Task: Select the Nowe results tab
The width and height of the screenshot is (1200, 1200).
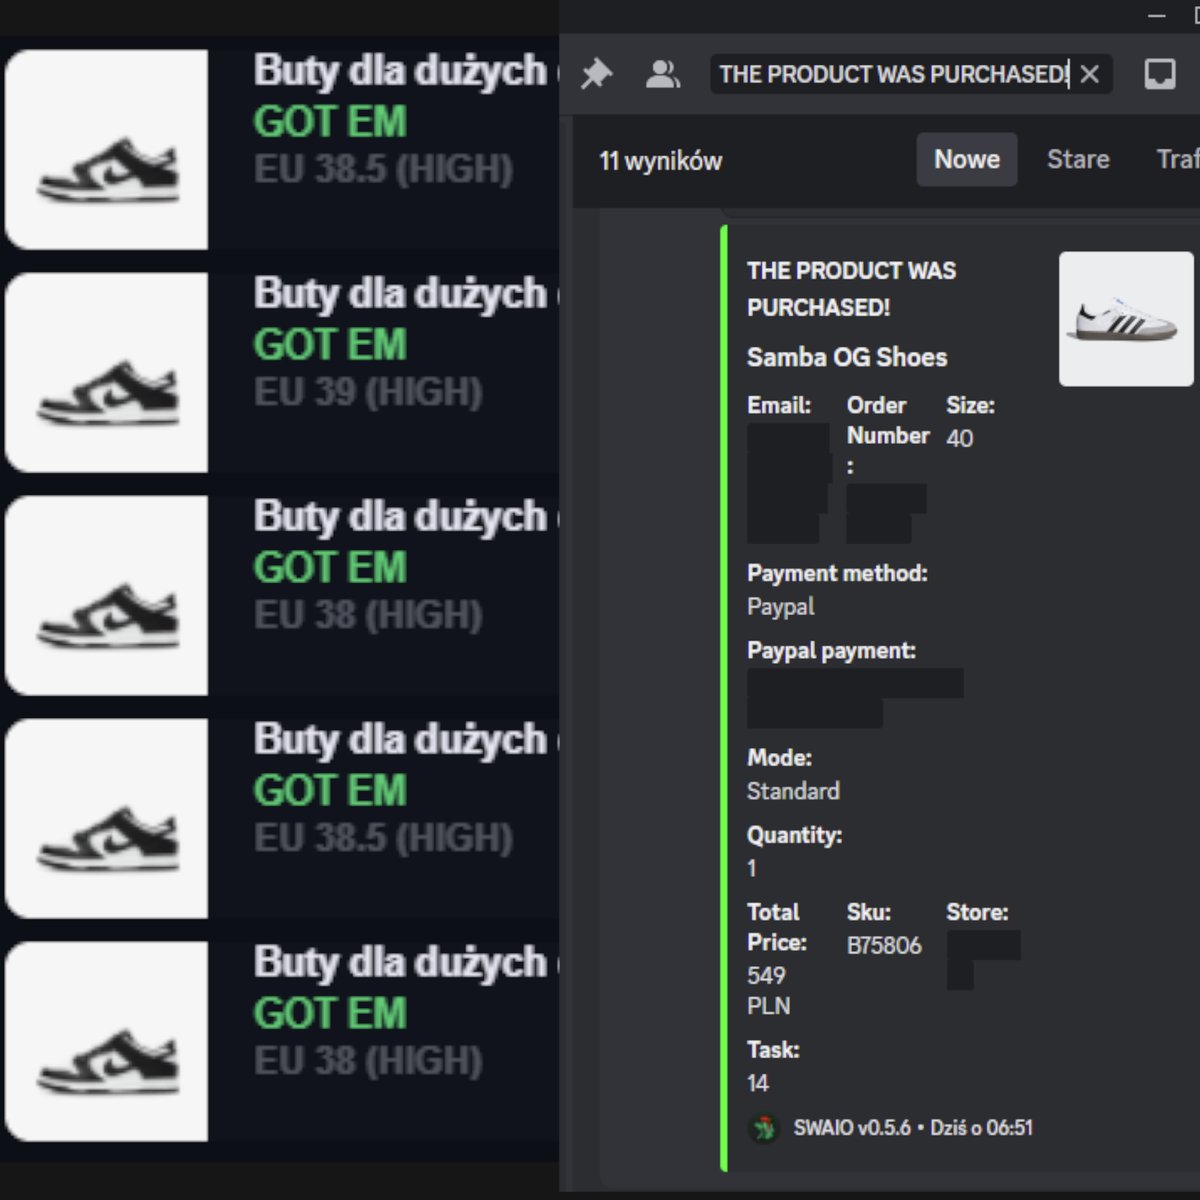Action: [967, 159]
